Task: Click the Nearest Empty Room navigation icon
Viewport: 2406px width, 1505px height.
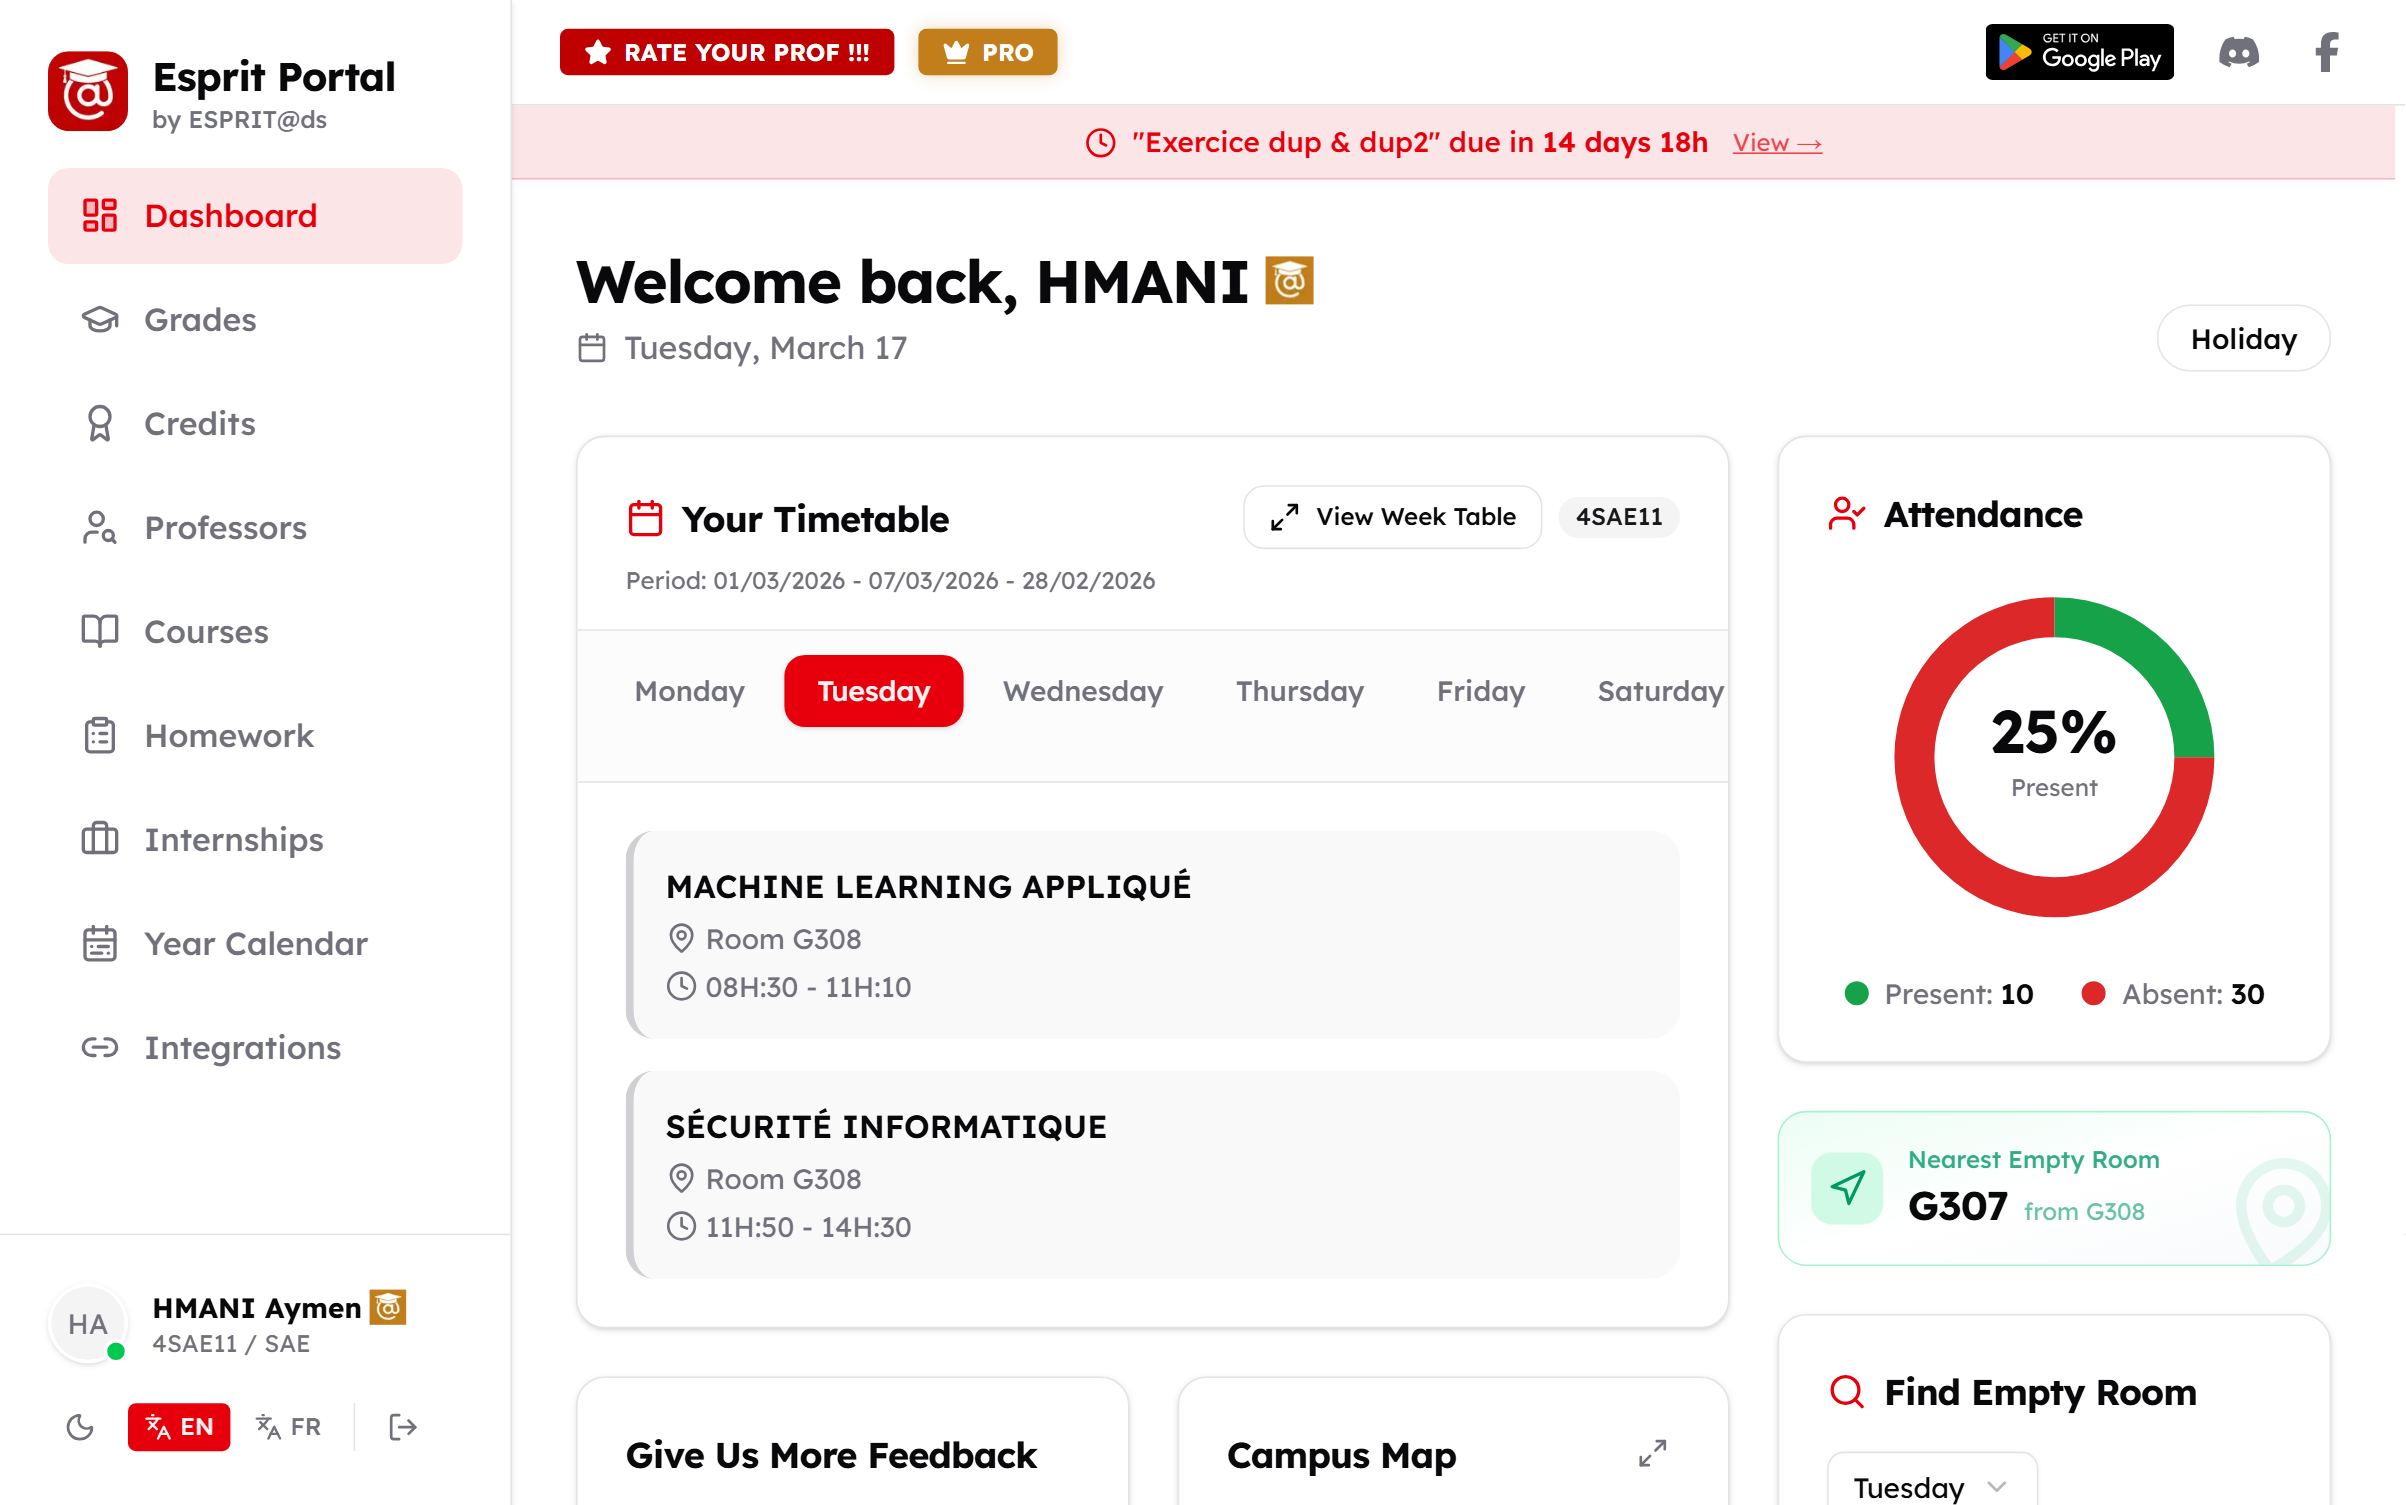Action: [x=1847, y=1188]
